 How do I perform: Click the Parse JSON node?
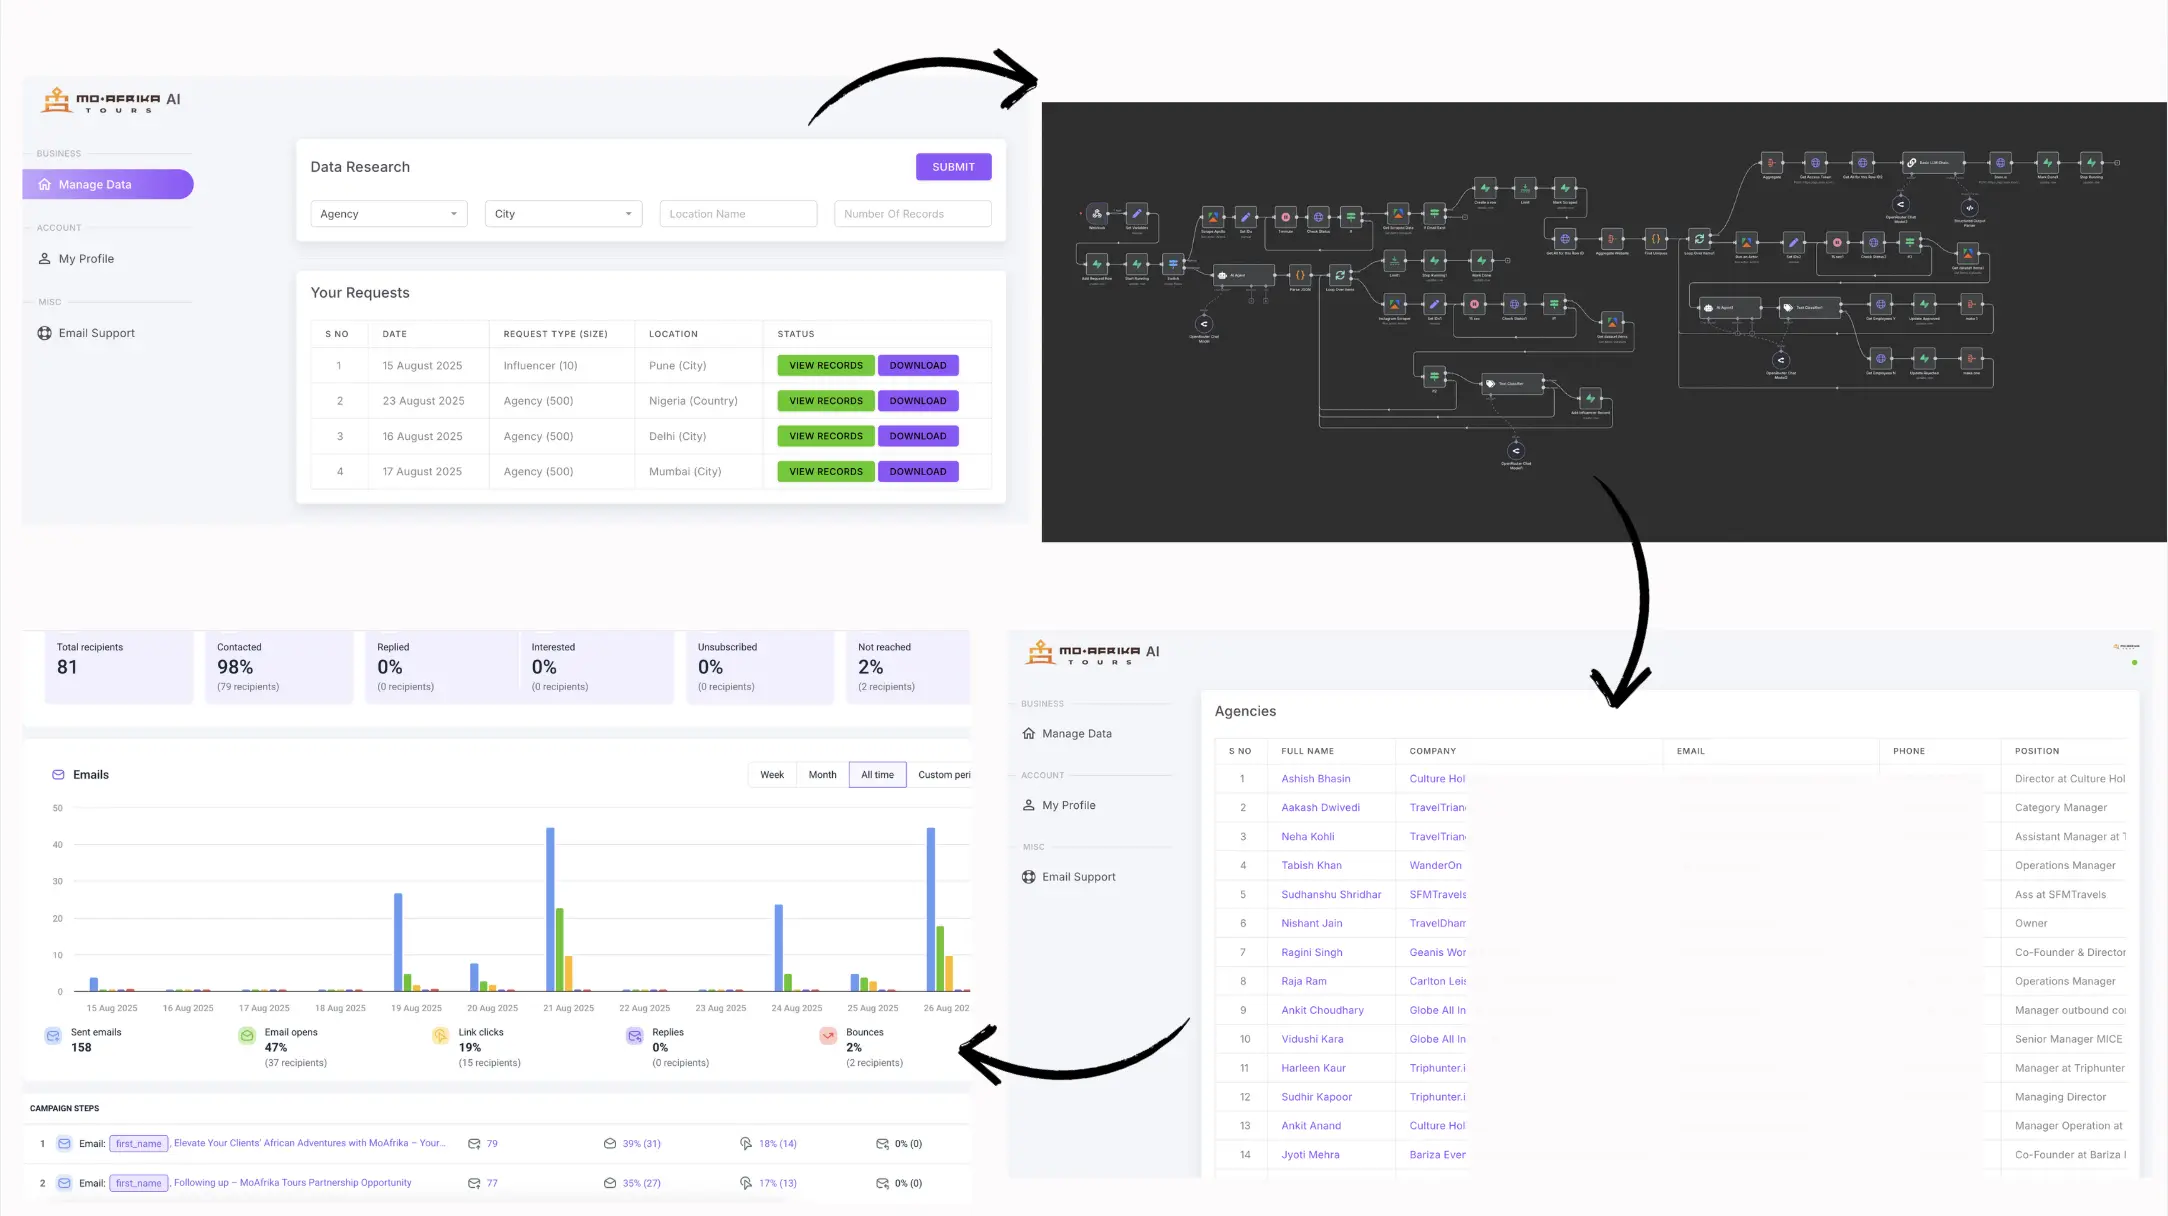1300,275
